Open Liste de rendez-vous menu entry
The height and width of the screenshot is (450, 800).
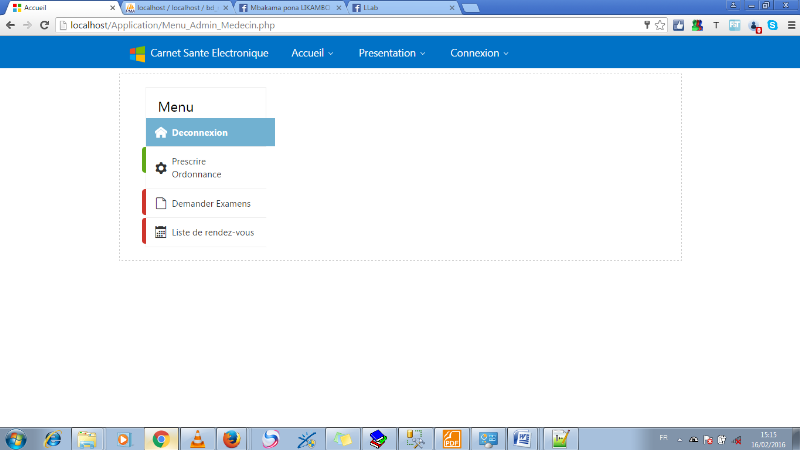point(206,232)
